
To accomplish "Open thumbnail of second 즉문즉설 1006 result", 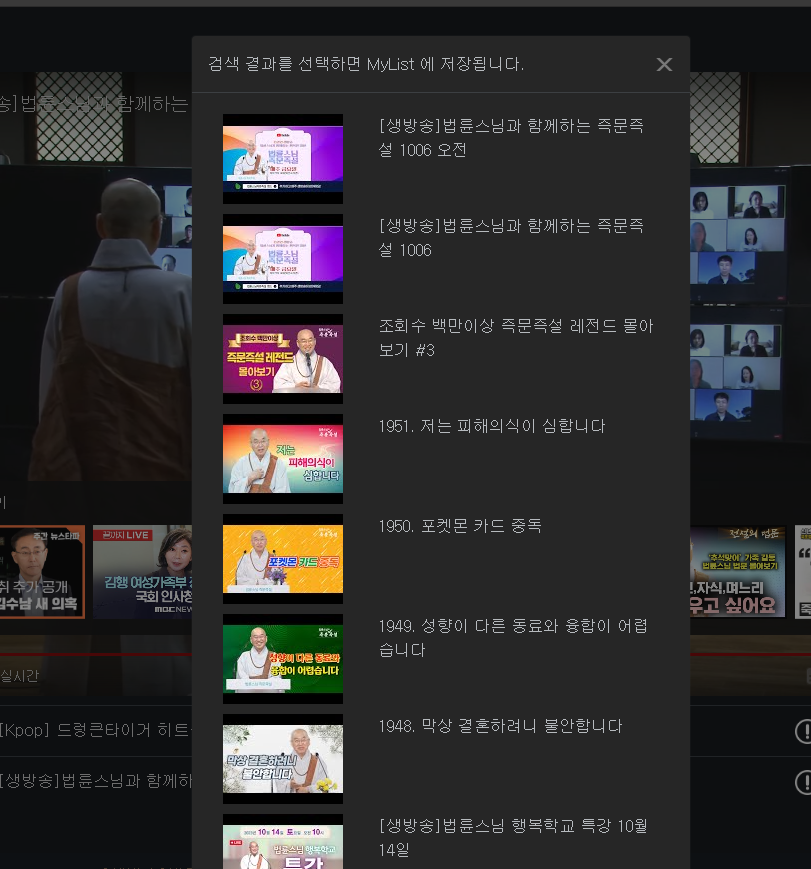I will click(x=283, y=259).
